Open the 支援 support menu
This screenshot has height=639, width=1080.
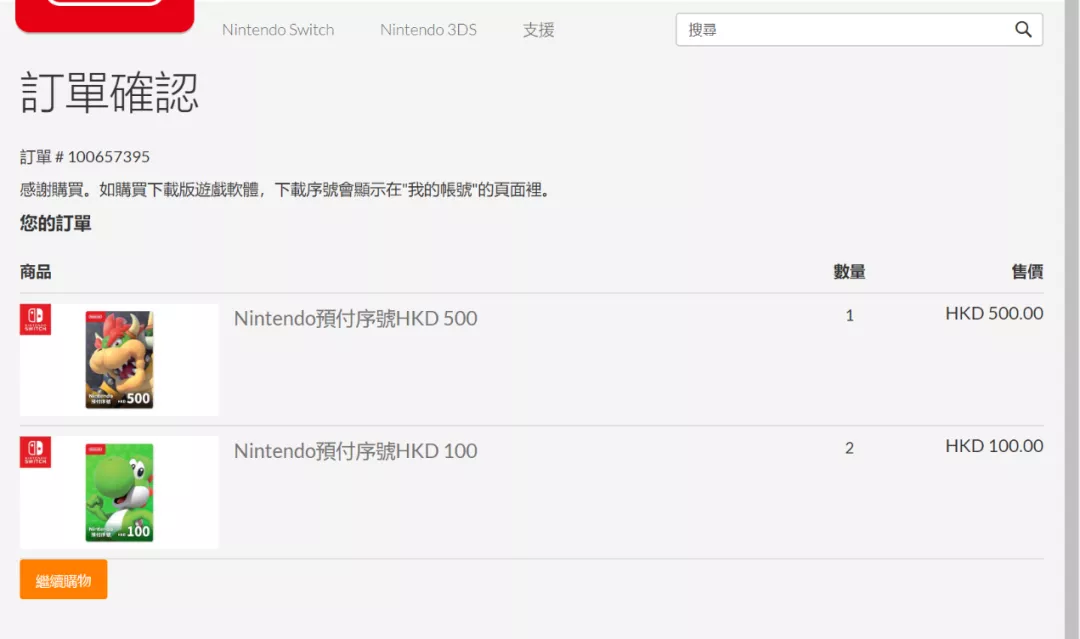tap(538, 30)
